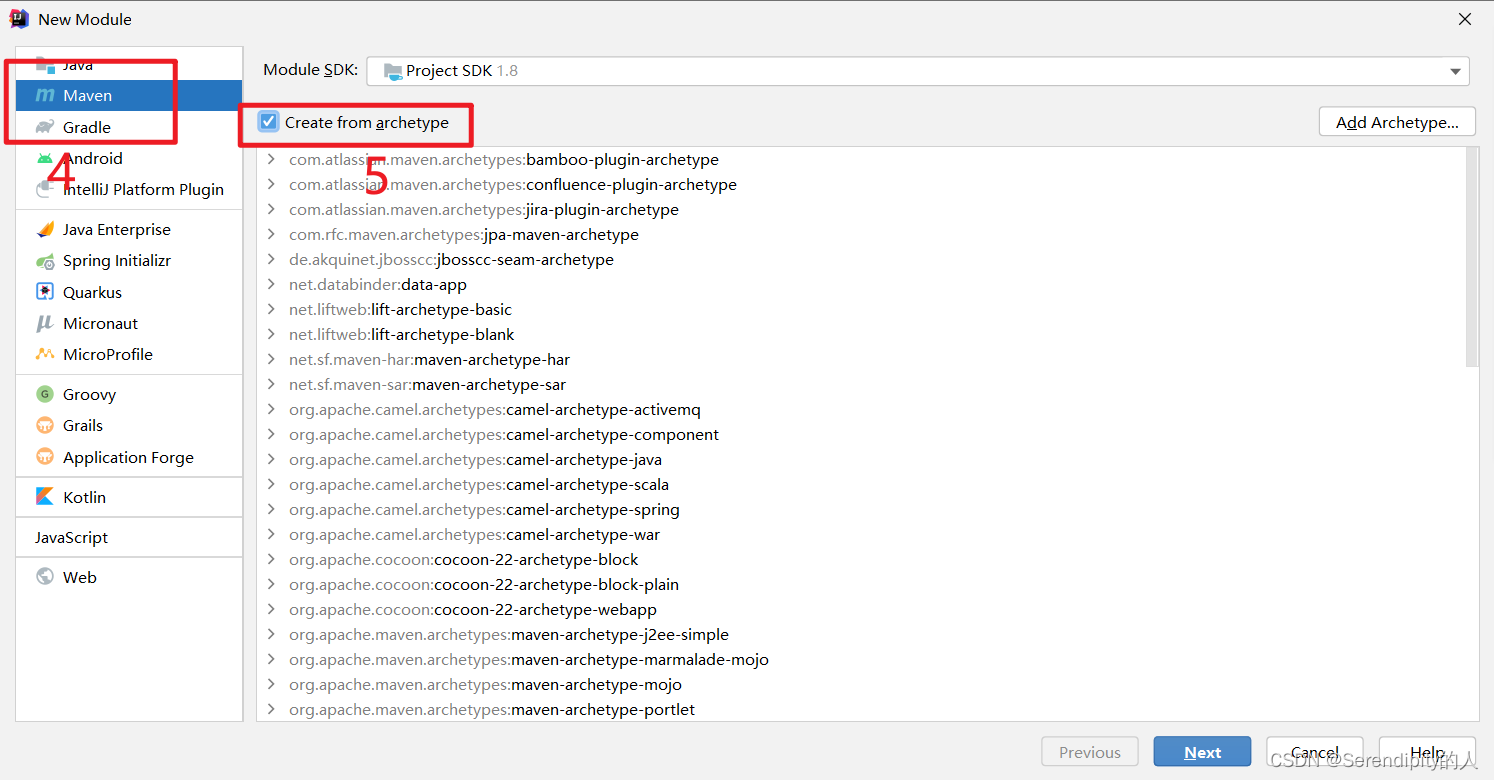Click the MicroProfile icon
The width and height of the screenshot is (1494, 780).
[x=45, y=354]
